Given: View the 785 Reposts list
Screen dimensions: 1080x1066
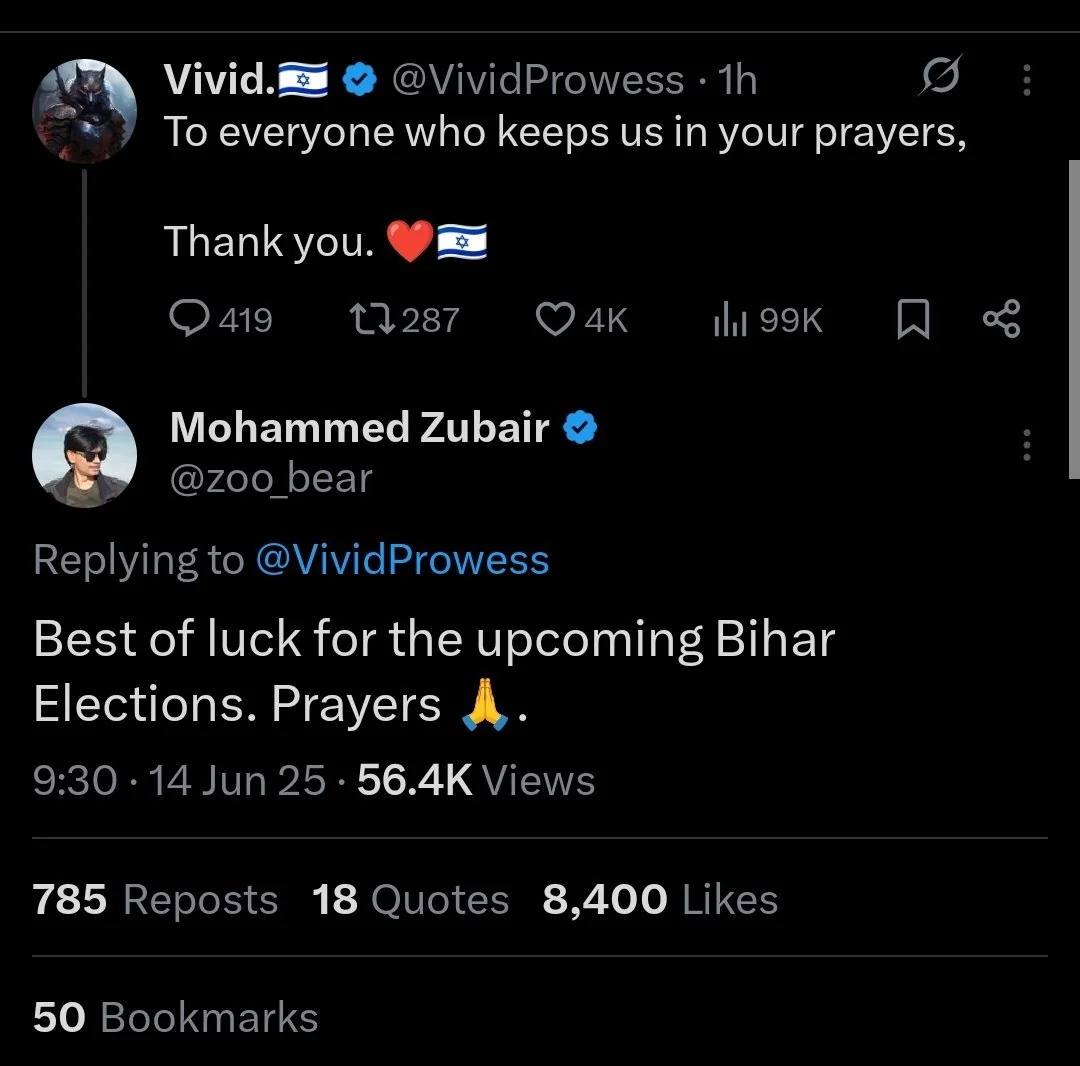Looking at the screenshot, I should [x=155, y=899].
